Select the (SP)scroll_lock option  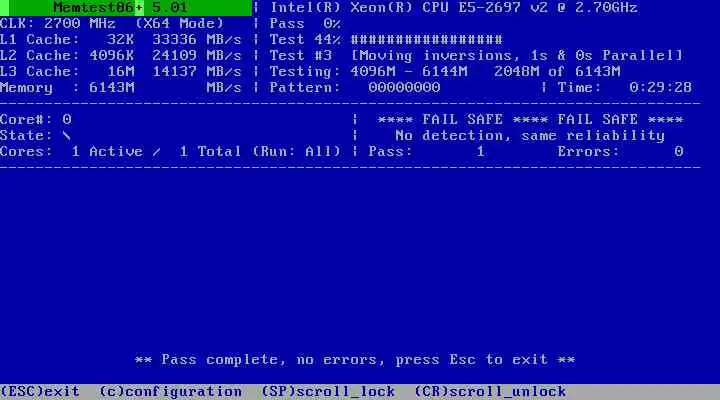tap(328, 392)
